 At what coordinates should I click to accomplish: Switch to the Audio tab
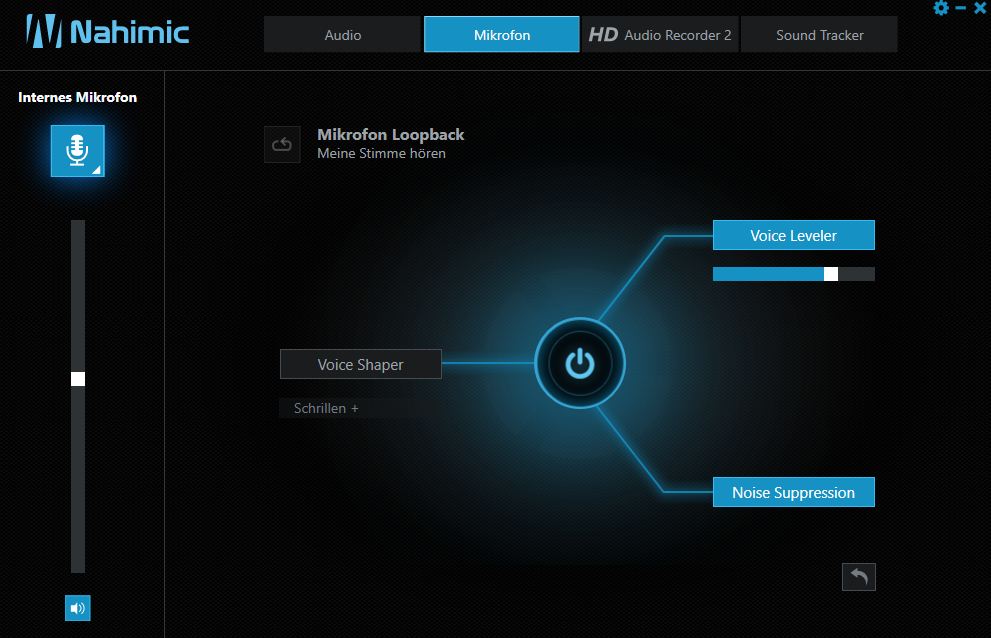pyautogui.click(x=343, y=35)
